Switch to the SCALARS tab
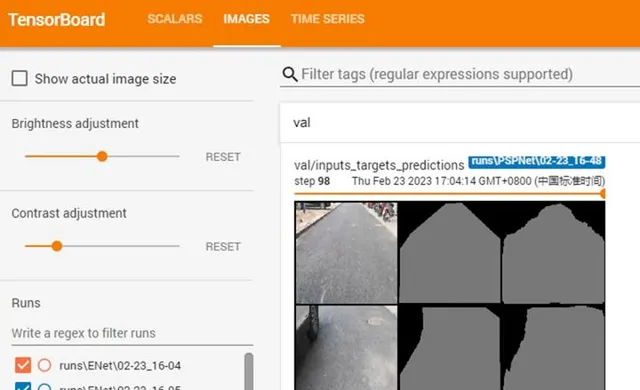 175,19
